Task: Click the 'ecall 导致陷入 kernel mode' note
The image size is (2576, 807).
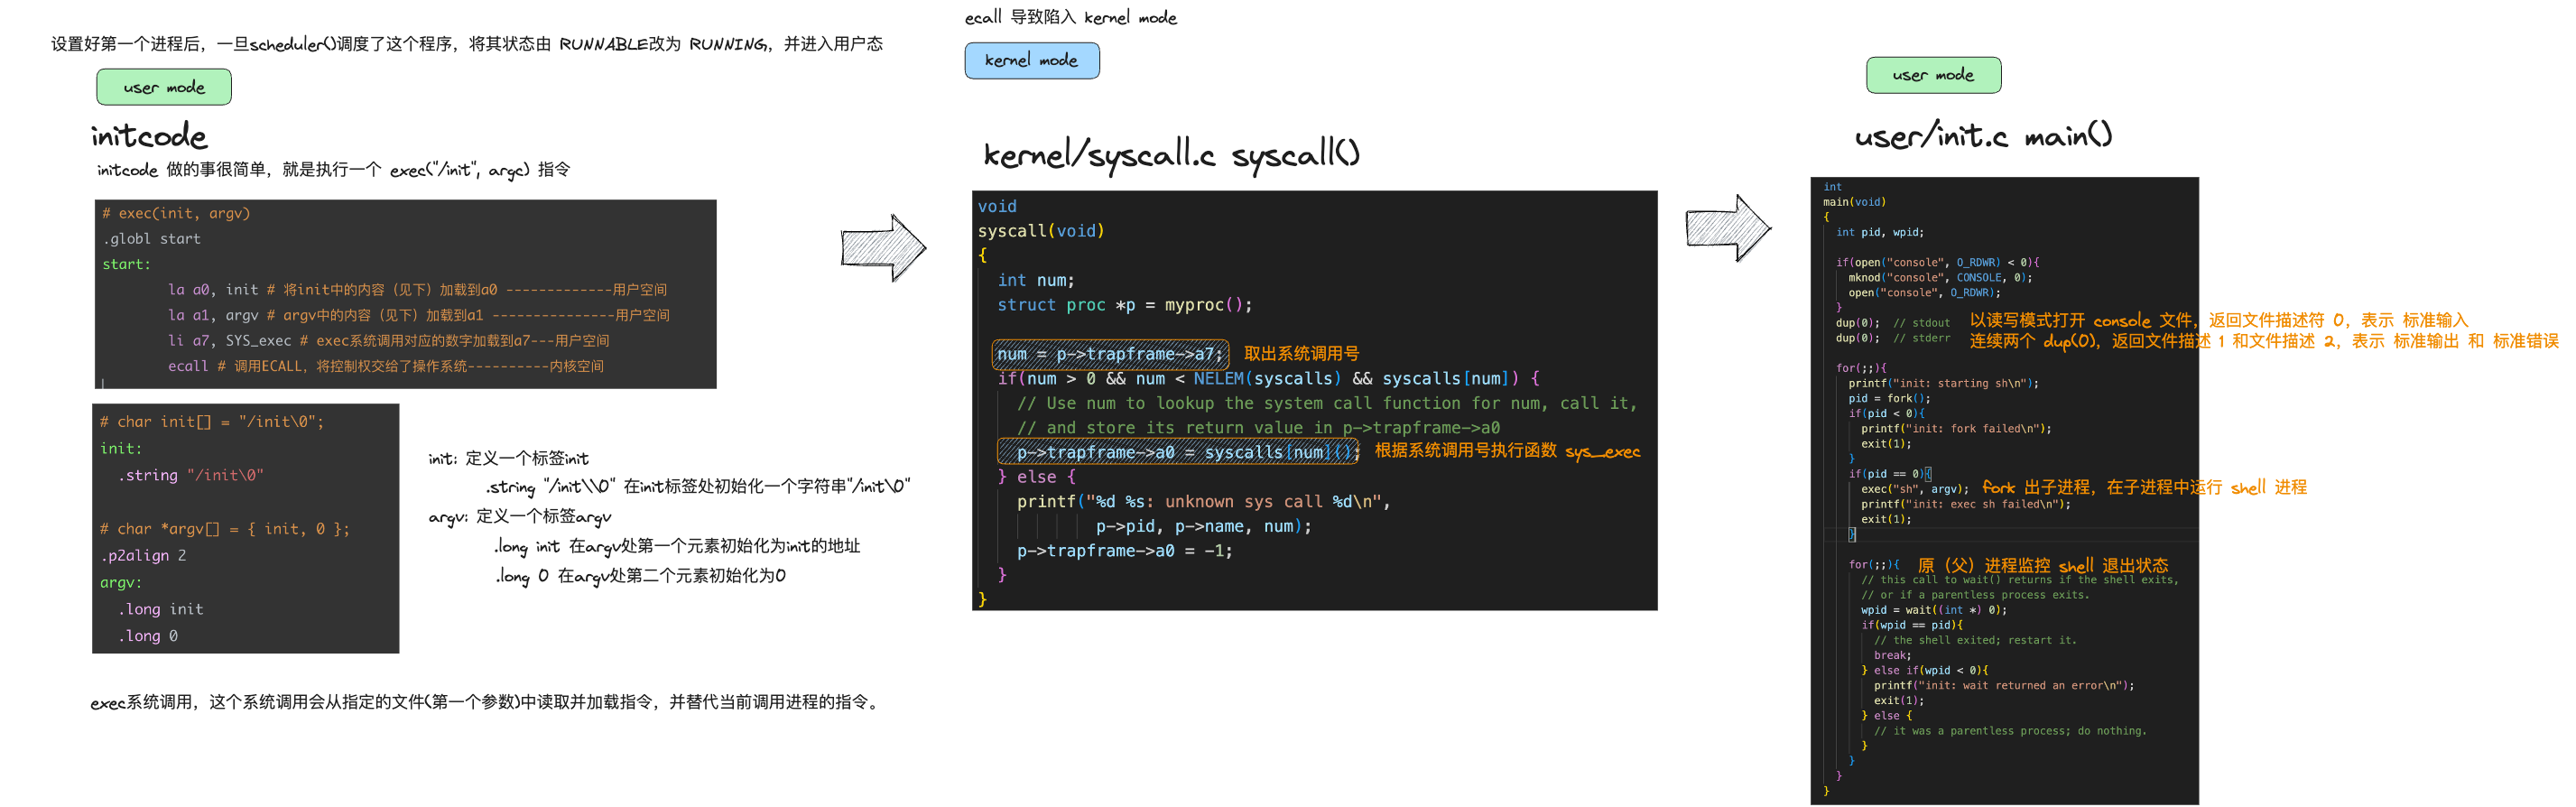Action: coord(1070,17)
